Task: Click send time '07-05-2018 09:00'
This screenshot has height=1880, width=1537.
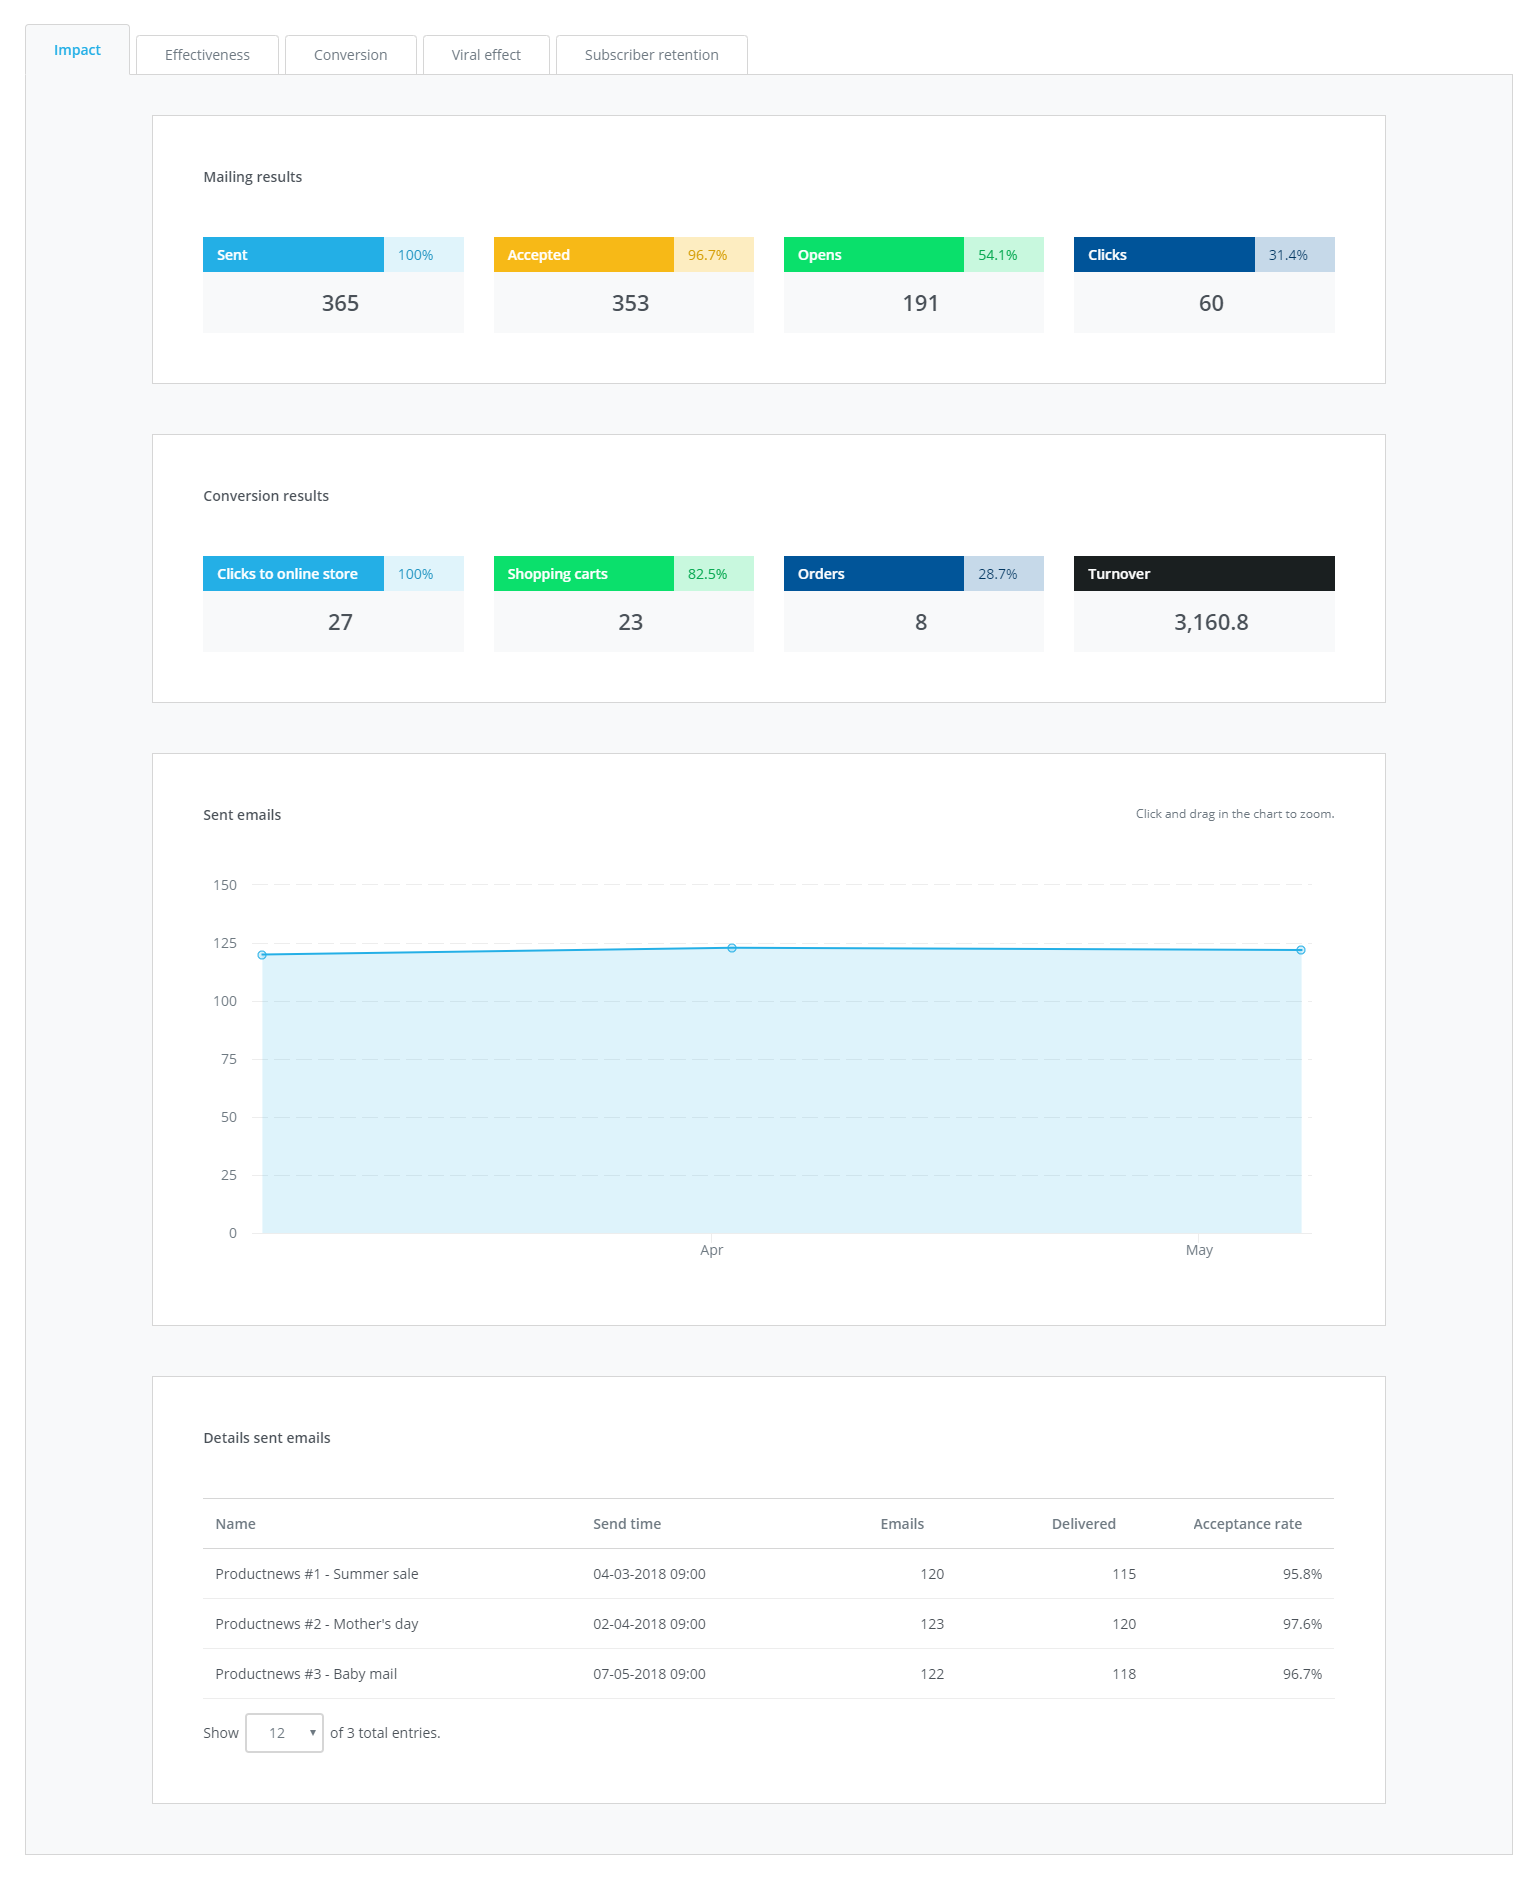Action: click(649, 1674)
